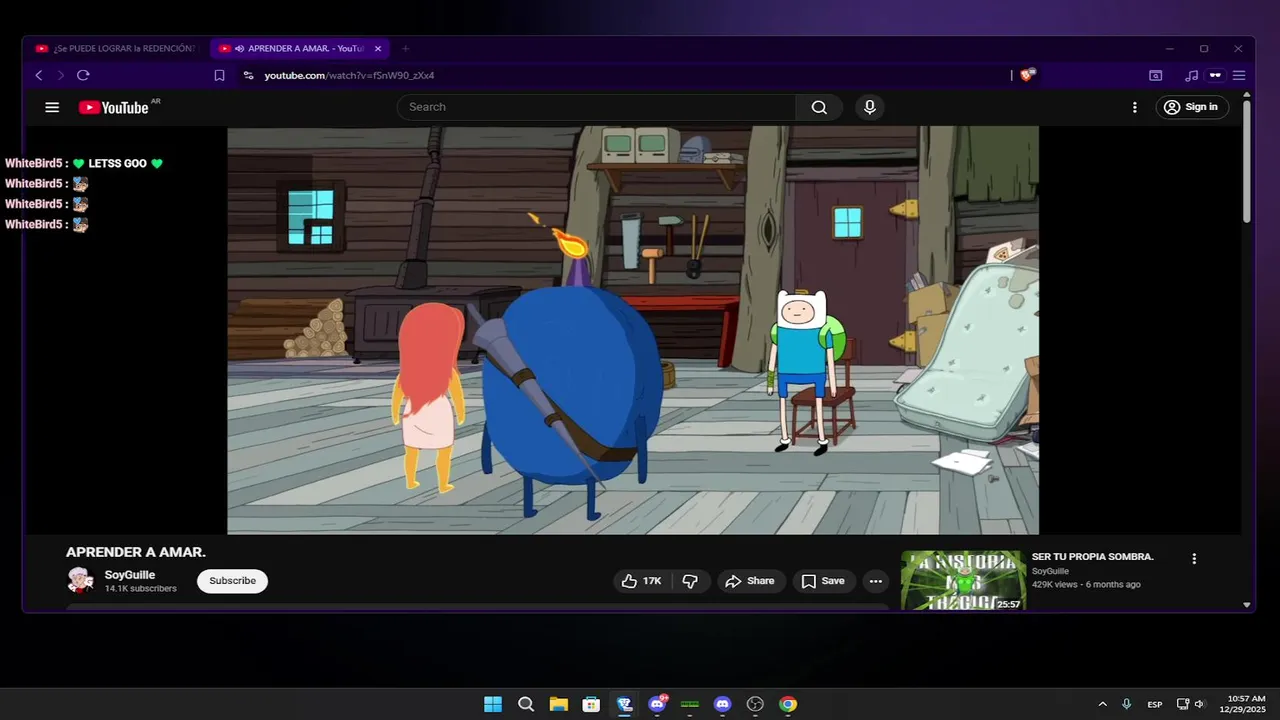This screenshot has width=1280, height=720.
Task: Open the YouTube hamburger guide menu
Action: coord(52,107)
